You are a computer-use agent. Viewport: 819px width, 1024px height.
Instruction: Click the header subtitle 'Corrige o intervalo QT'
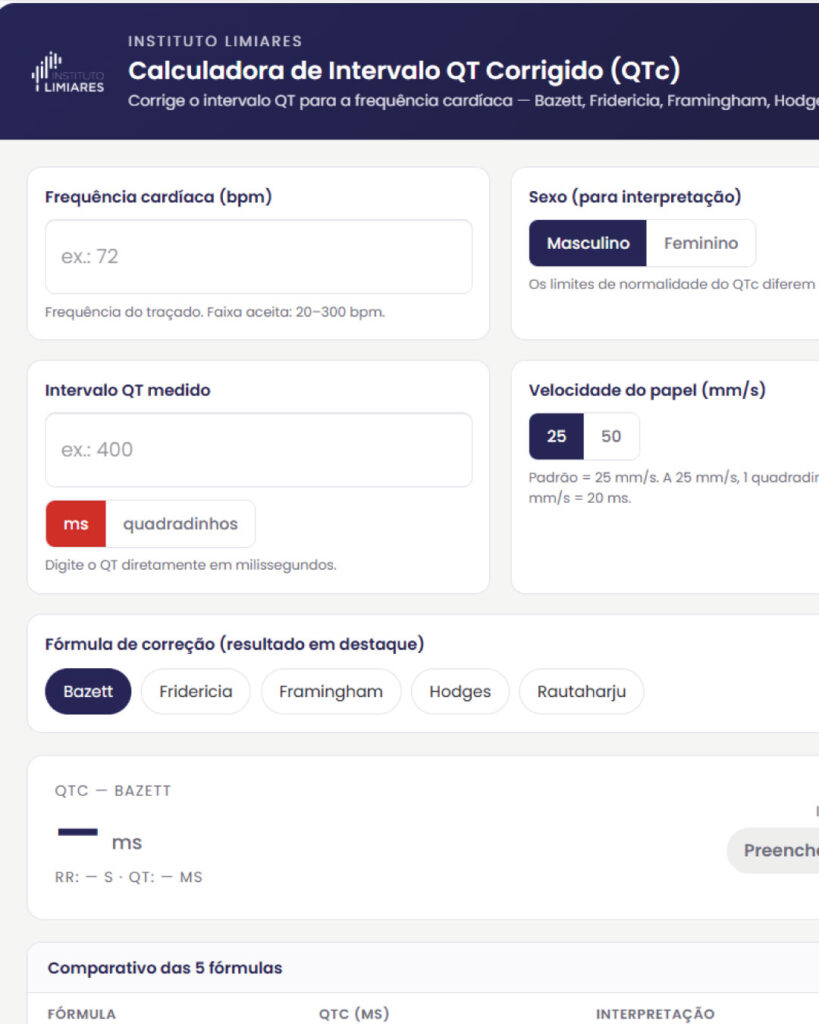tap(474, 101)
